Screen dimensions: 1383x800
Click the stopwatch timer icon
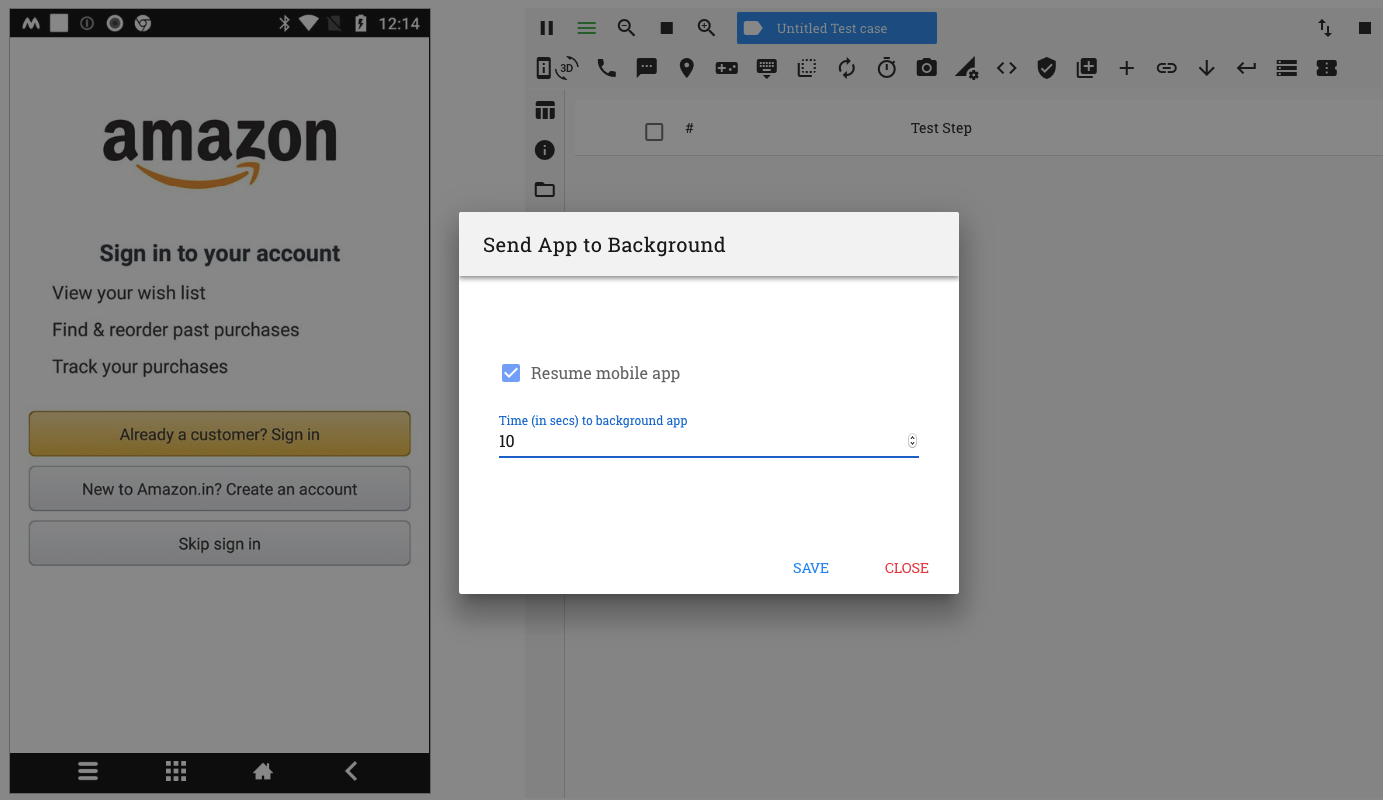tap(887, 68)
